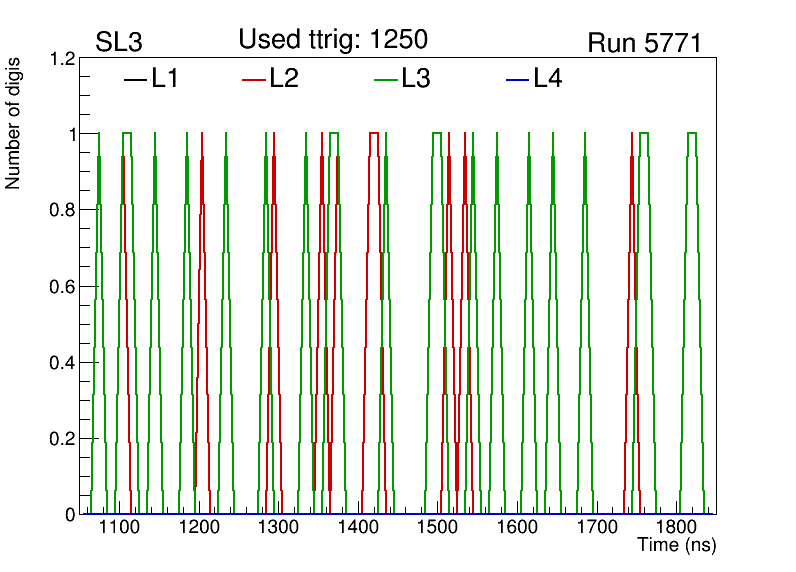
Task: Select the L3 legend label
Action: [x=416, y=79]
